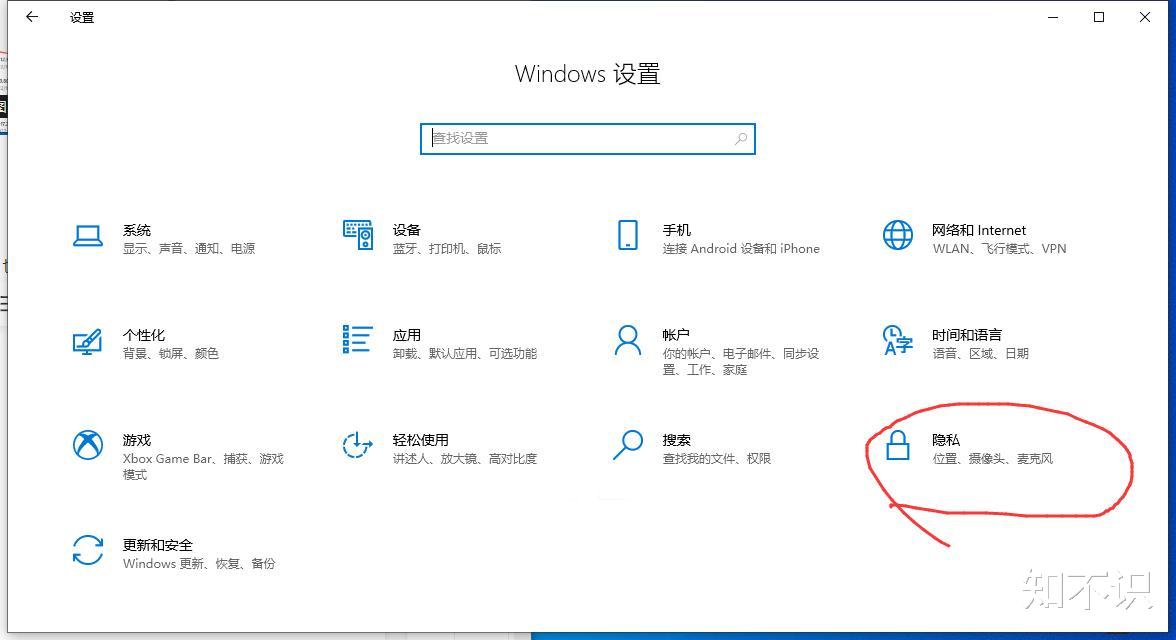Viewport: 1176px width, 640px height.
Task: Click the 语音、区域、日期 description
Action: [x=981, y=353]
